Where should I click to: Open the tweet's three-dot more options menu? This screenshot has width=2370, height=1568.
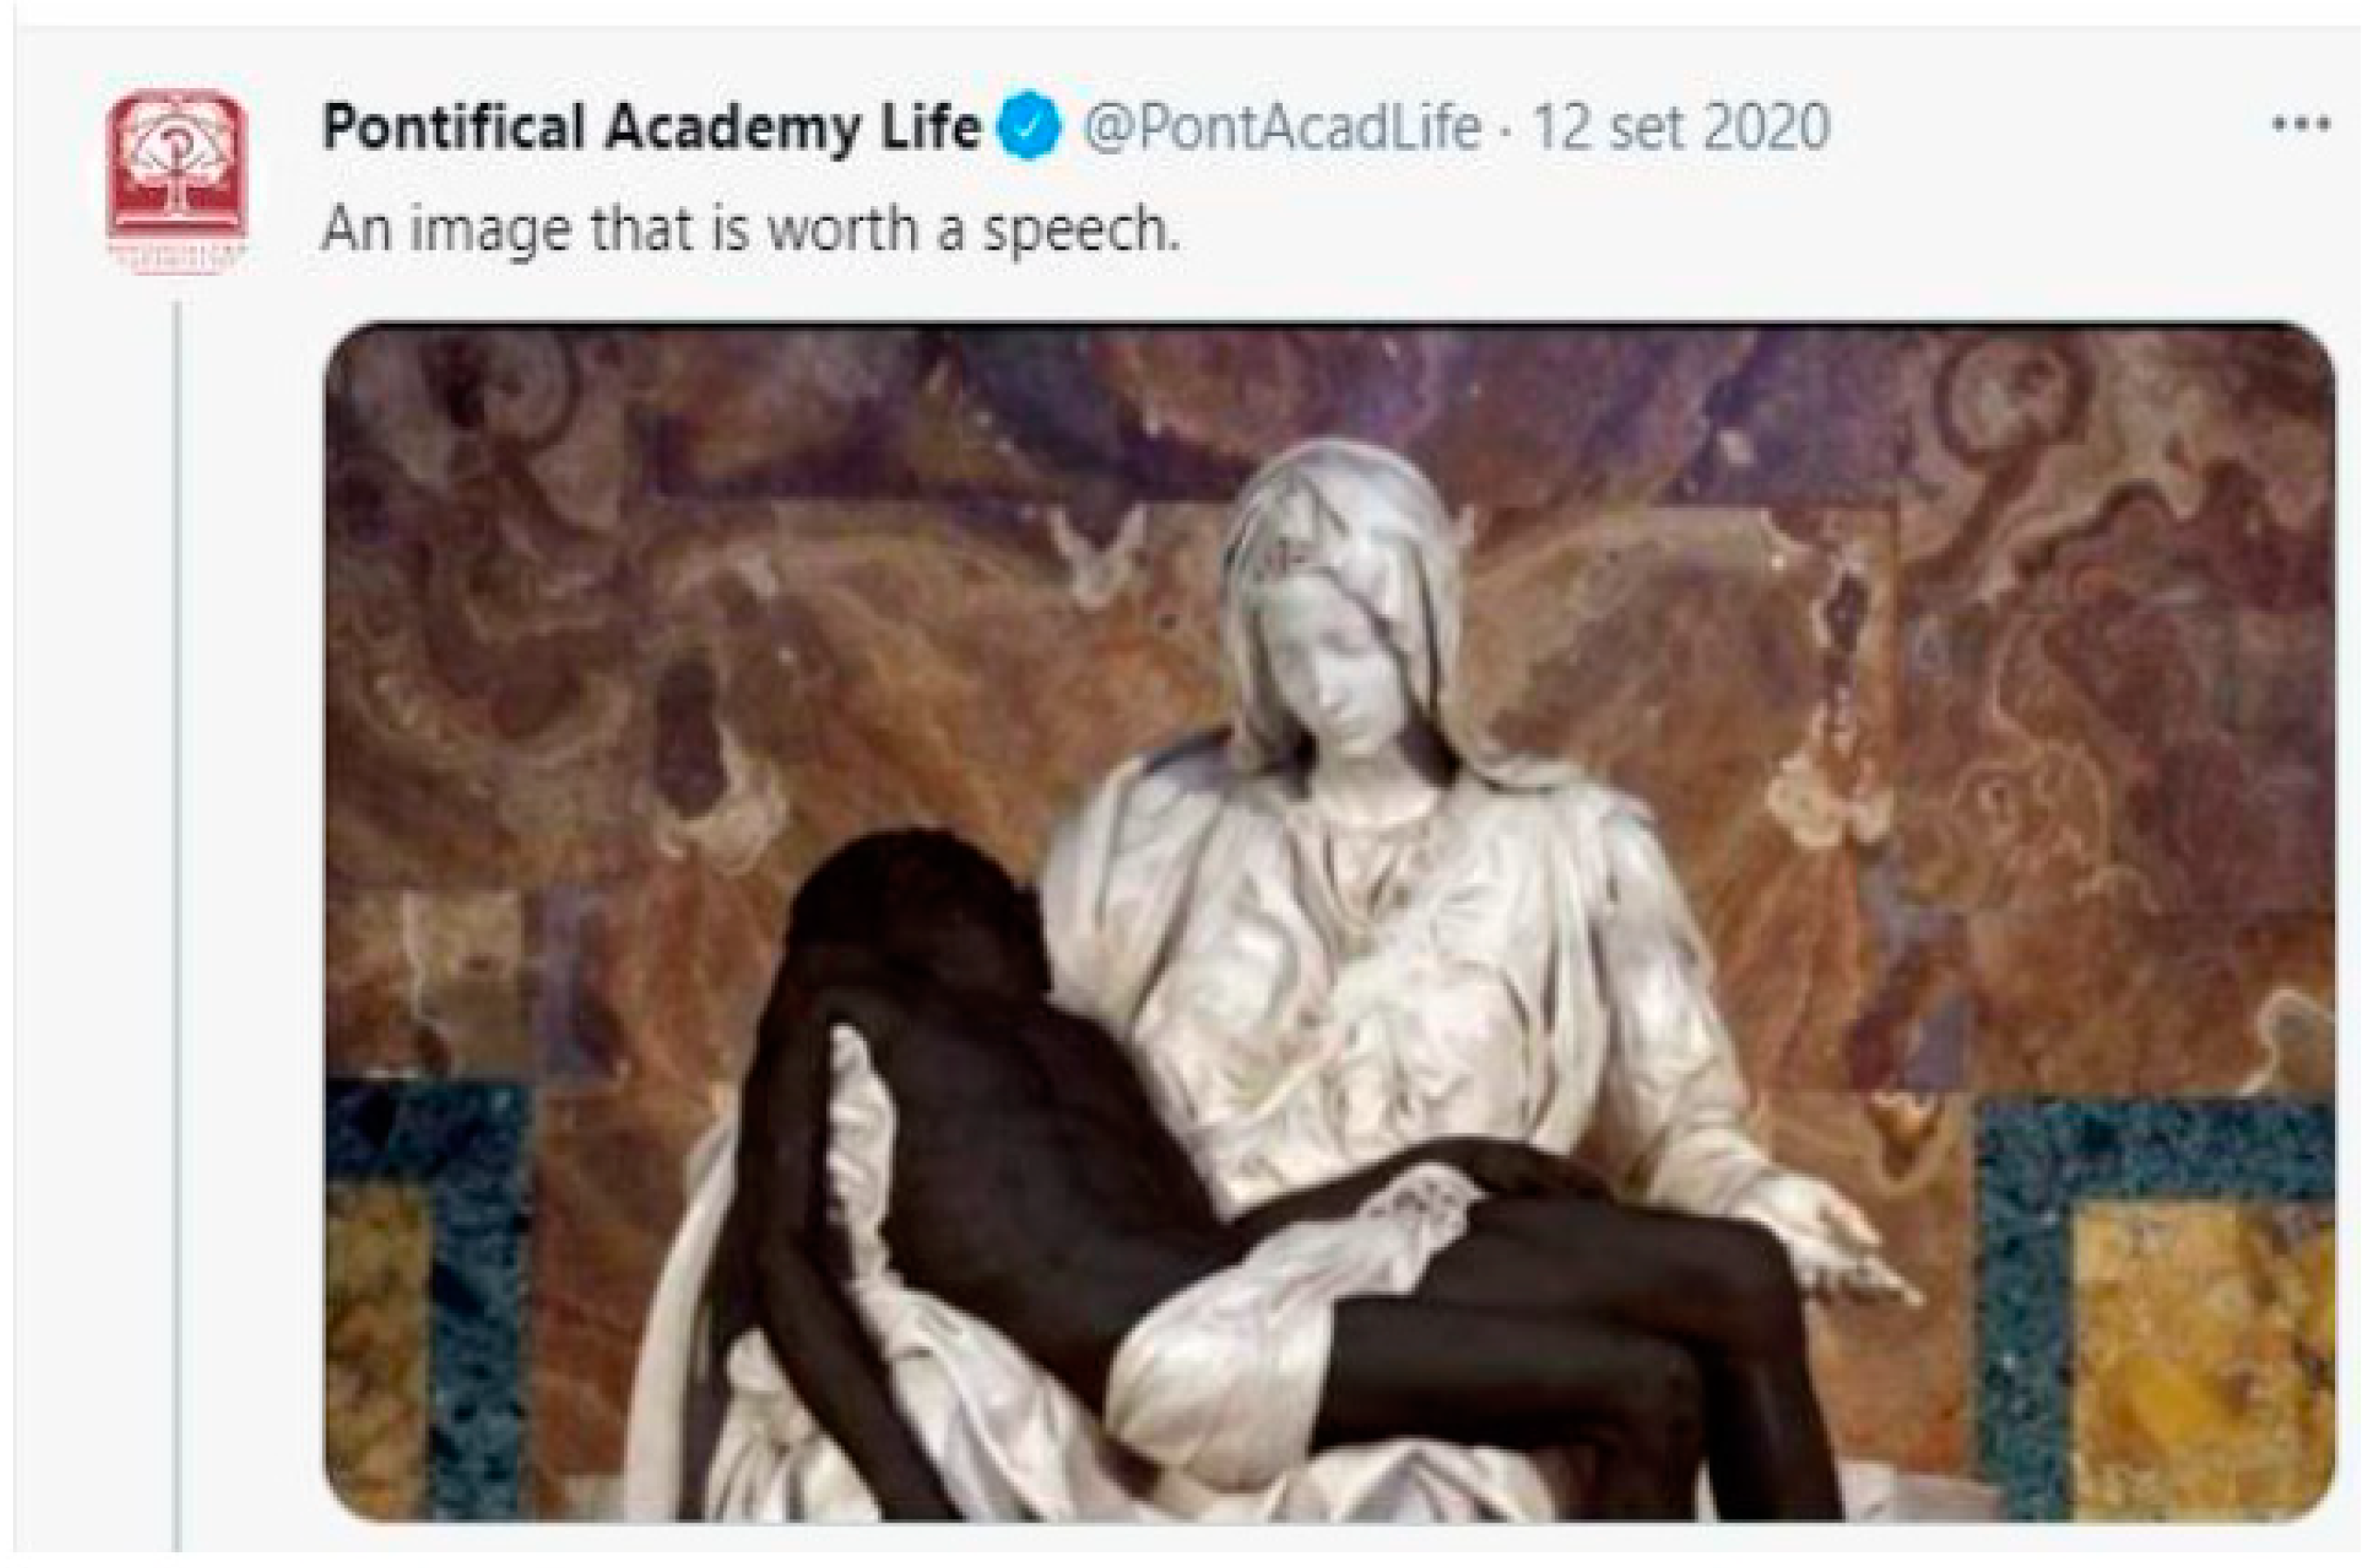2300,125
